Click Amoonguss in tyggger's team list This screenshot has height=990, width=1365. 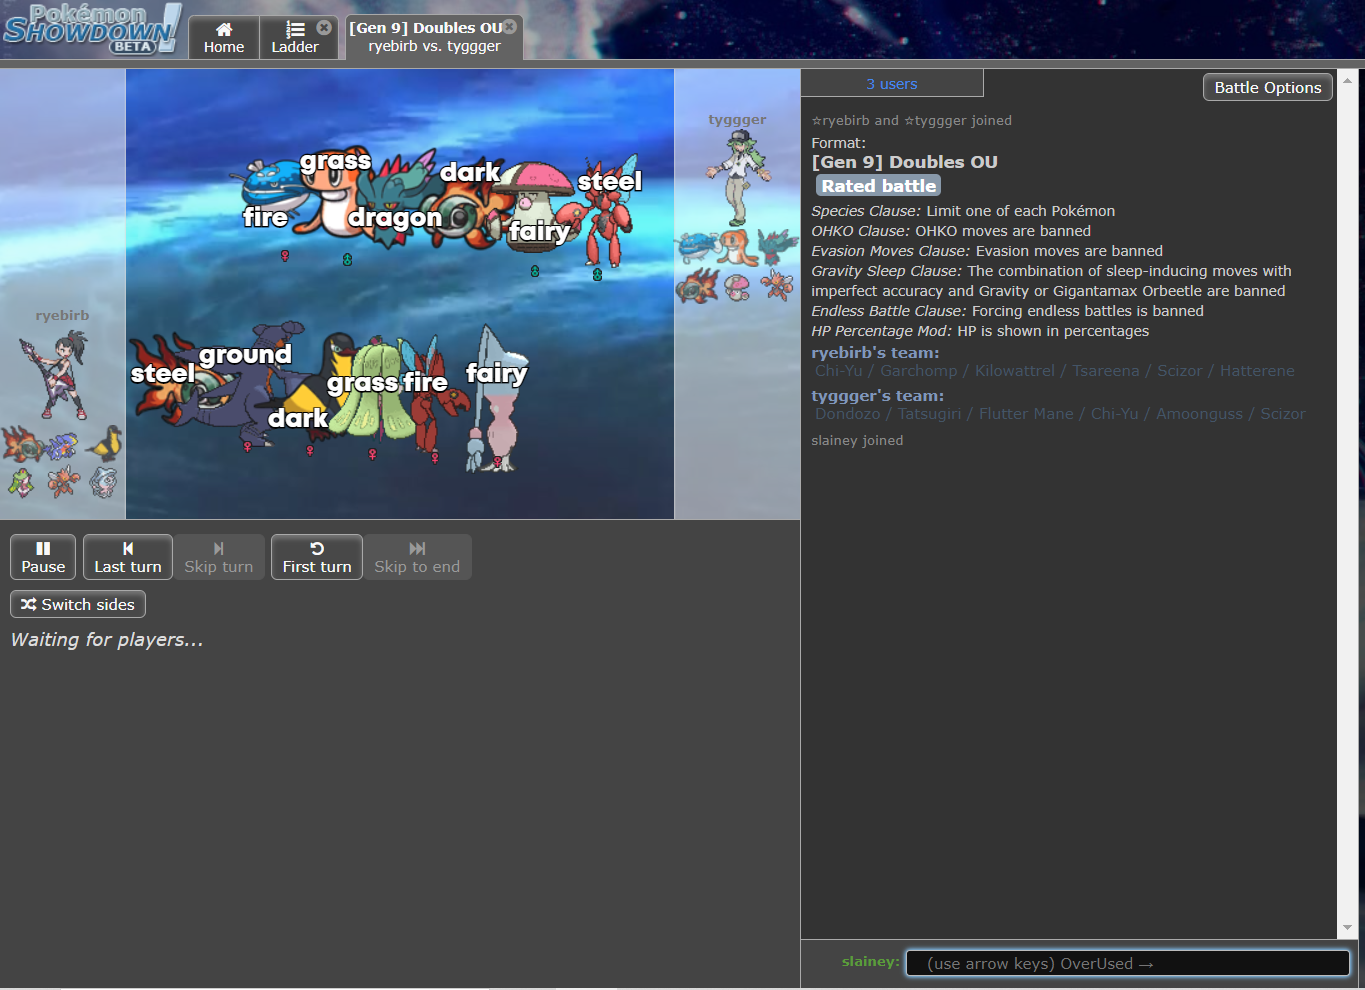pos(1199,414)
